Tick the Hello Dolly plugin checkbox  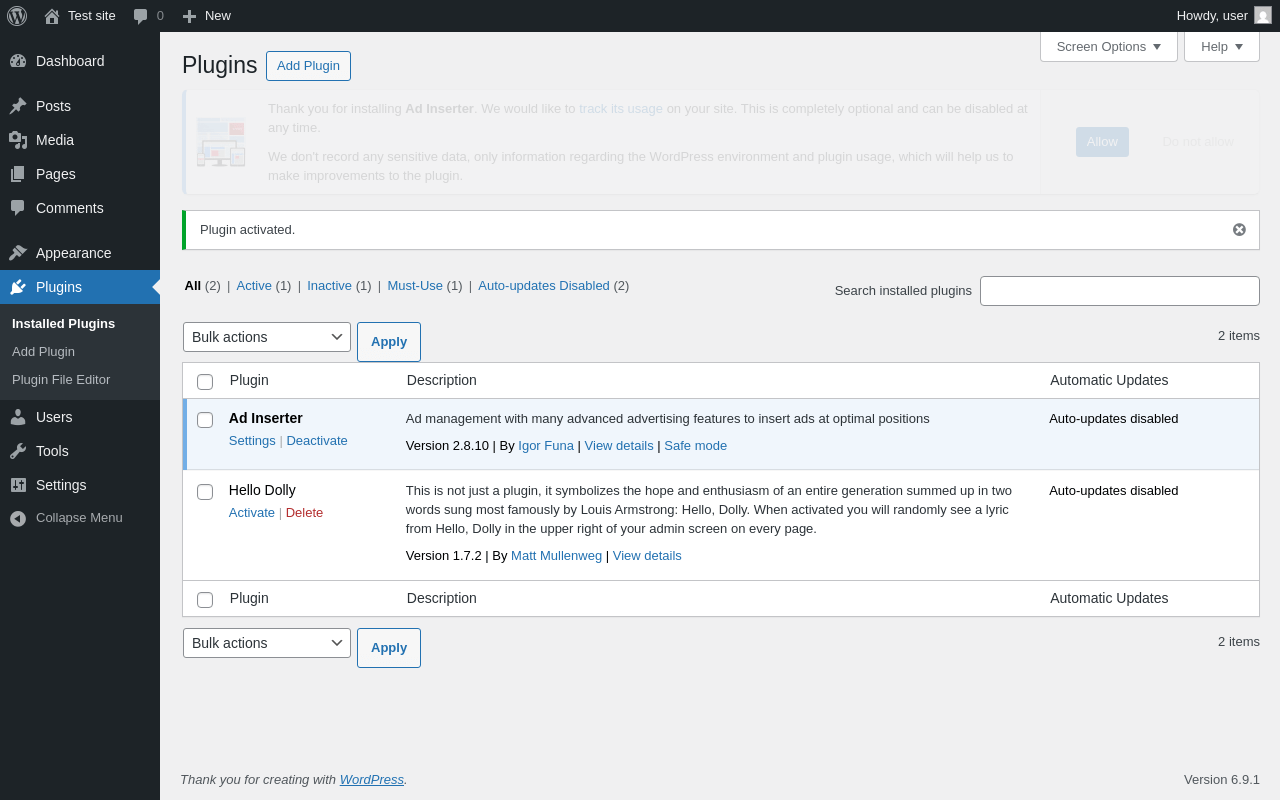pyautogui.click(x=205, y=492)
